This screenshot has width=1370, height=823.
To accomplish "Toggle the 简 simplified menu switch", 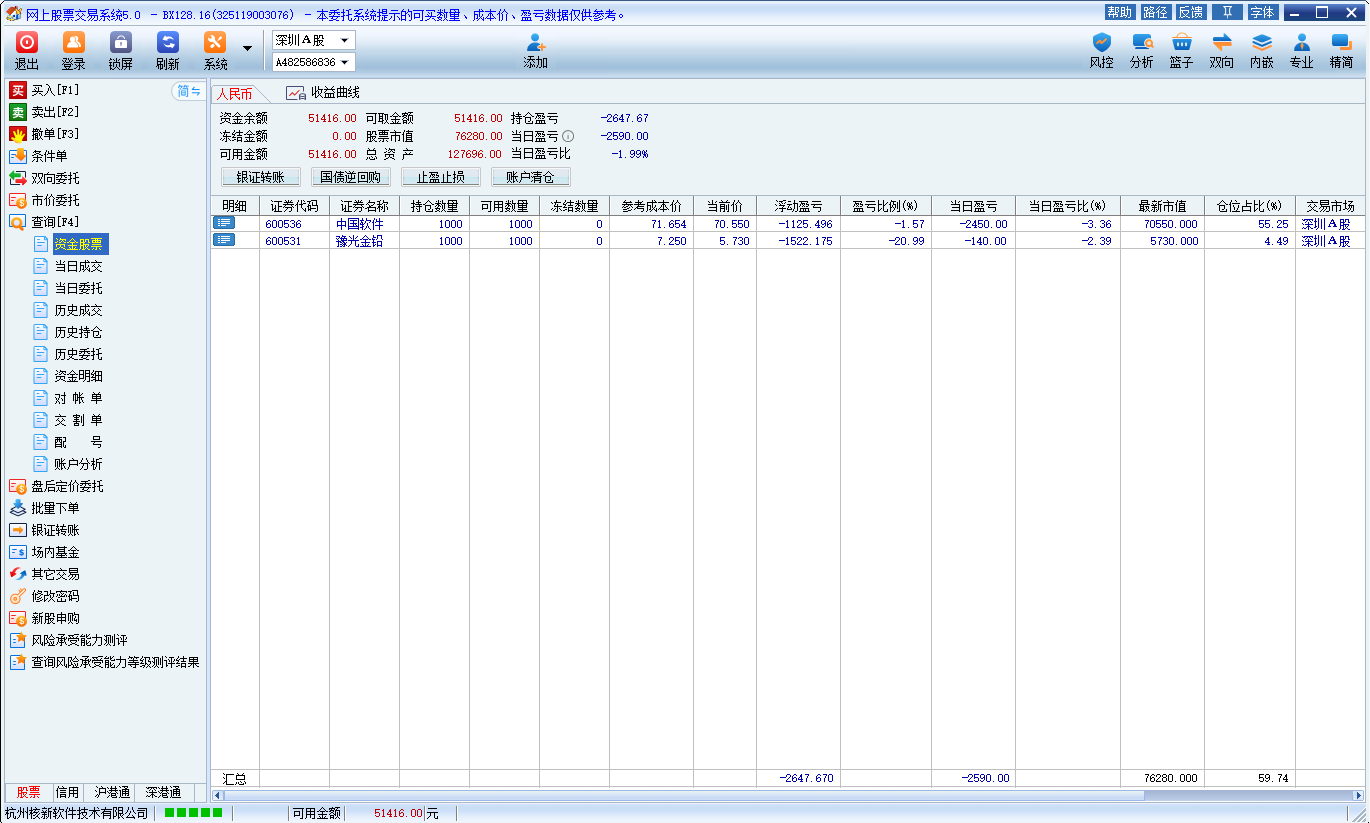I will 188,91.
